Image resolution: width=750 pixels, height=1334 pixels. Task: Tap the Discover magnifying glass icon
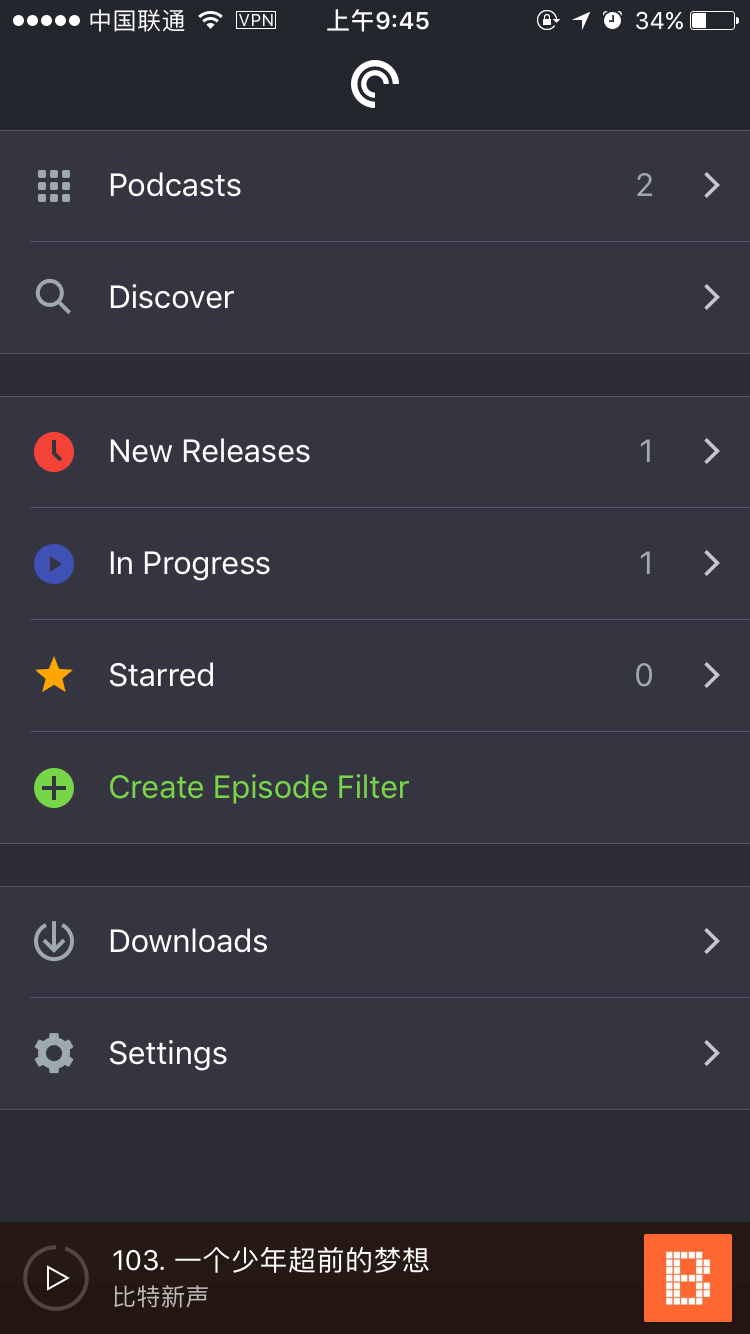(x=53, y=297)
